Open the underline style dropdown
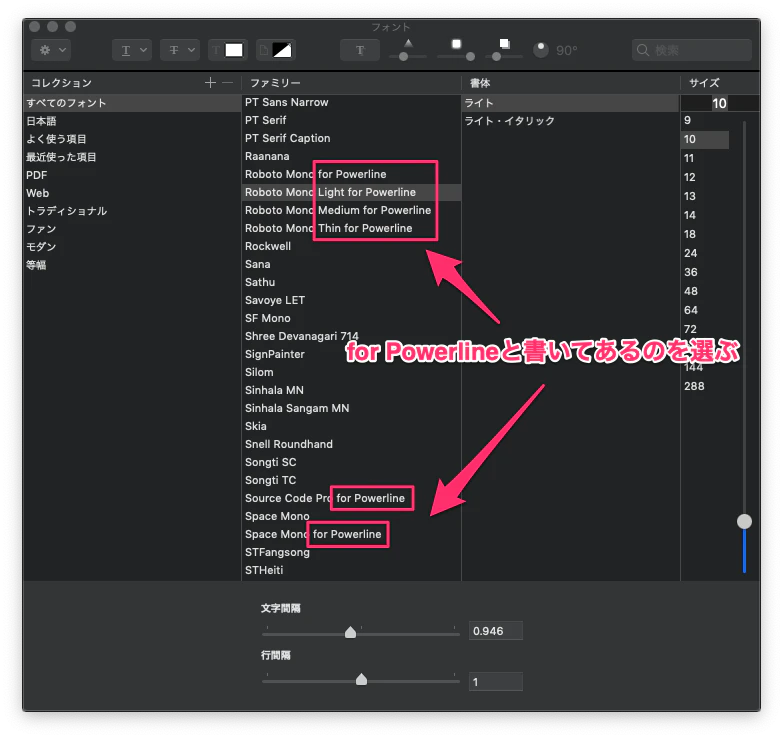Image resolution: width=783 pixels, height=738 pixels. pyautogui.click(x=132, y=50)
